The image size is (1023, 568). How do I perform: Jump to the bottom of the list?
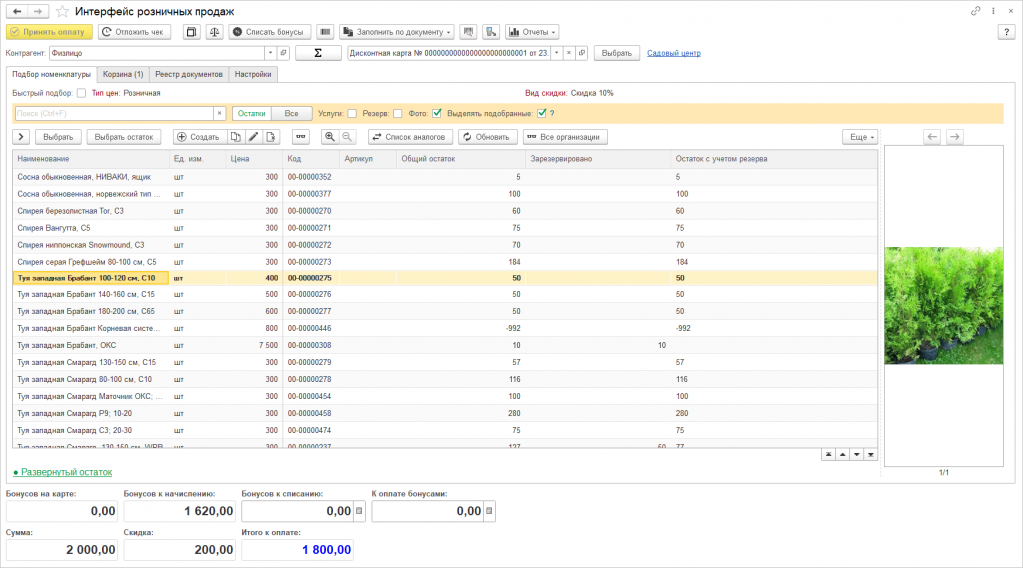[870, 455]
